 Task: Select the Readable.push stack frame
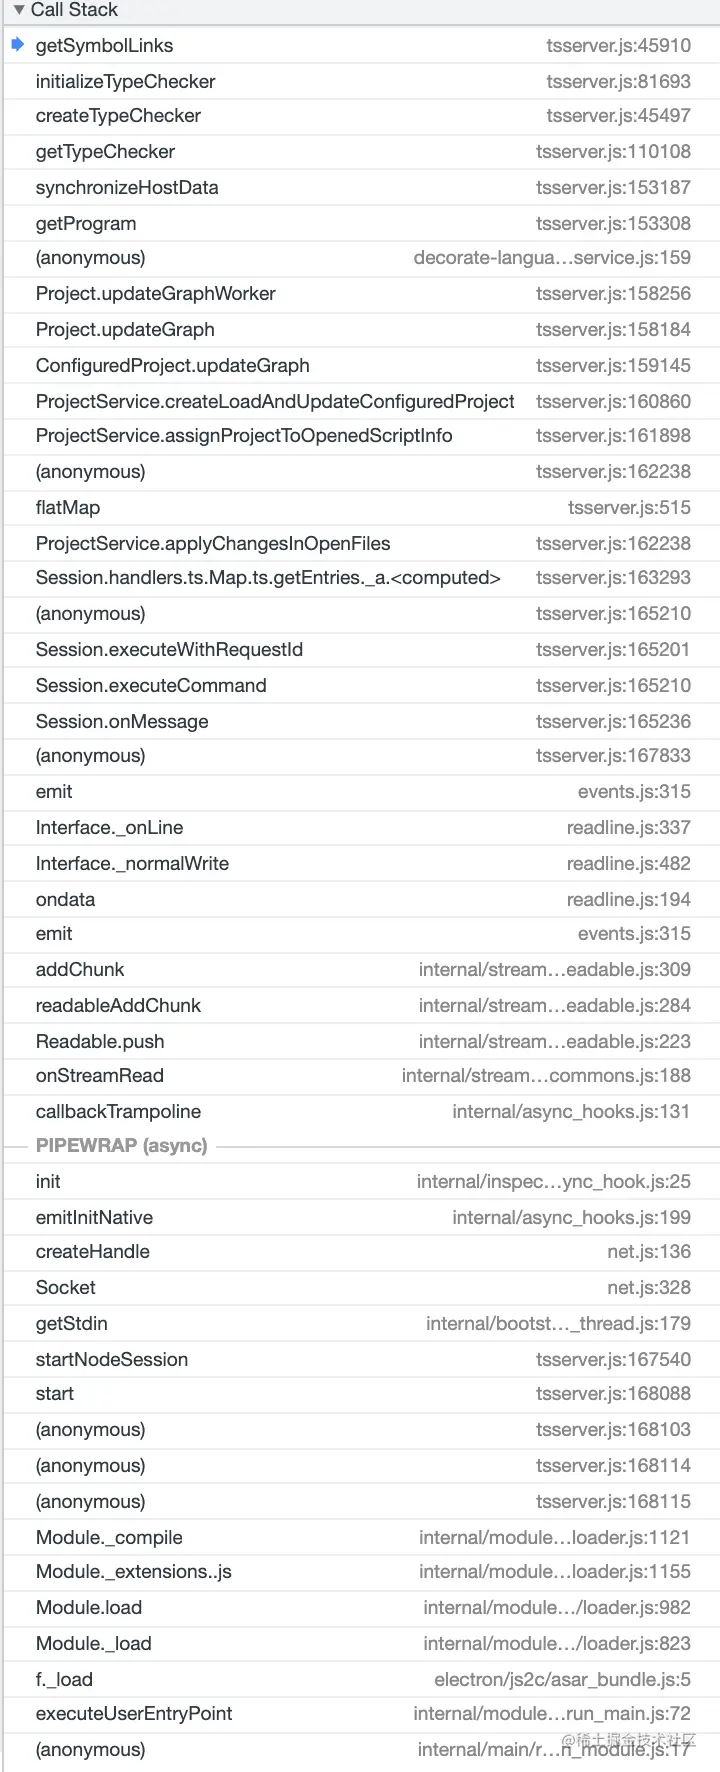(100, 1042)
